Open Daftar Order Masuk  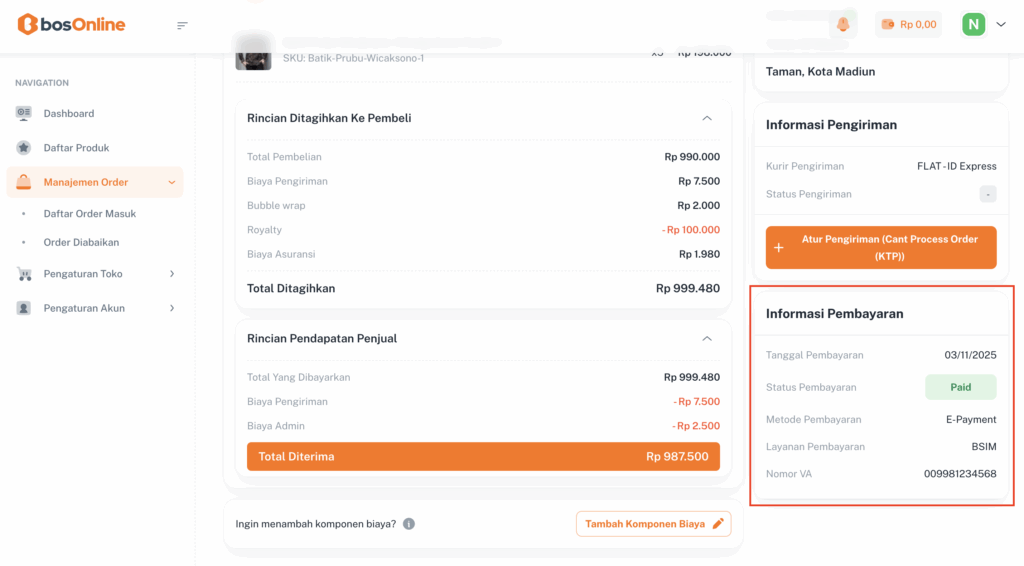pyautogui.click(x=90, y=213)
